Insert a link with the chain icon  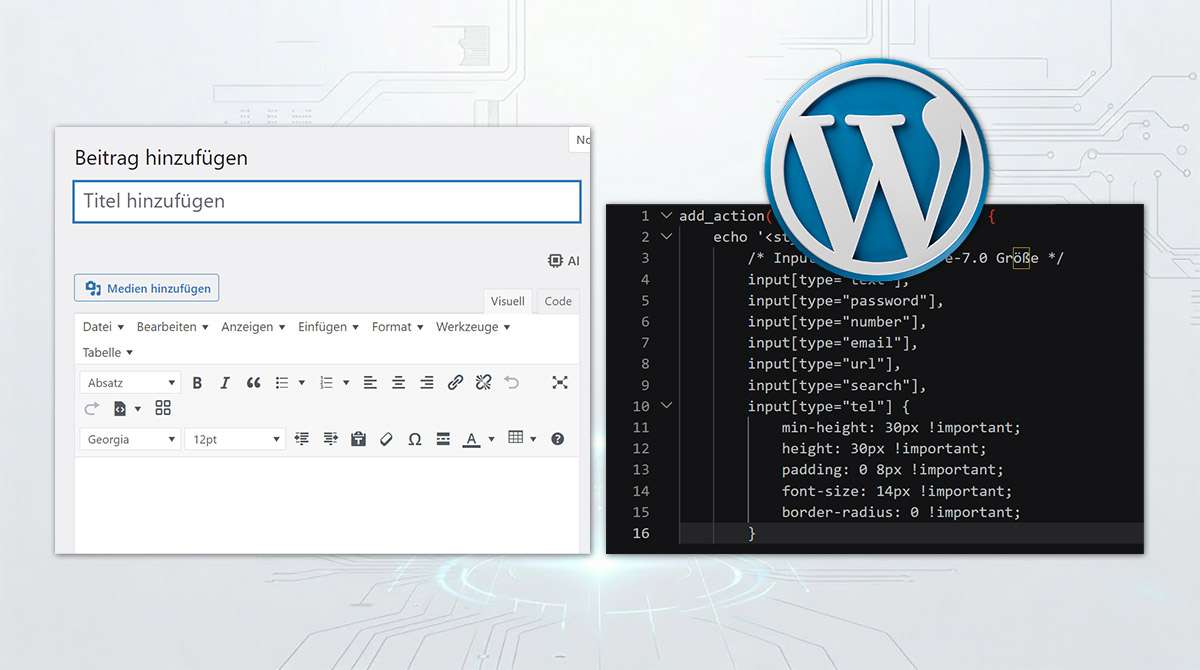[455, 383]
